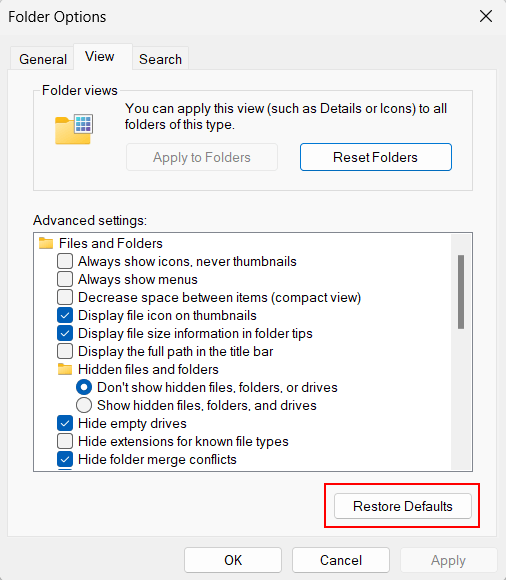Click the Folder Options title text
Image resolution: width=506 pixels, height=580 pixels.
(57, 17)
